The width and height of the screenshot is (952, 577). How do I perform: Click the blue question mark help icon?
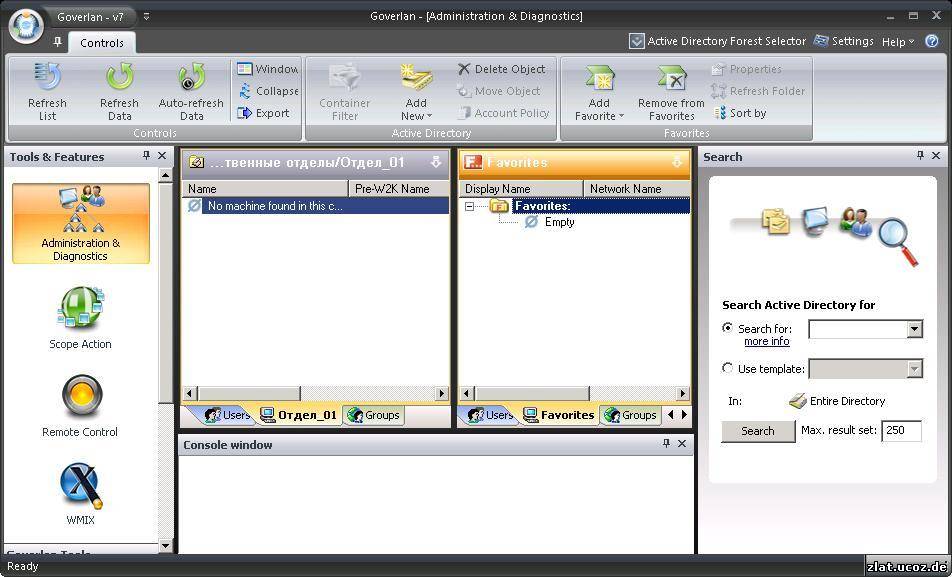[932, 41]
